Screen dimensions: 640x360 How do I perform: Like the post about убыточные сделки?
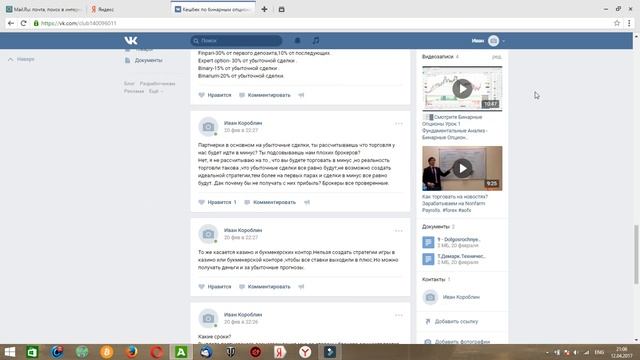[217, 202]
